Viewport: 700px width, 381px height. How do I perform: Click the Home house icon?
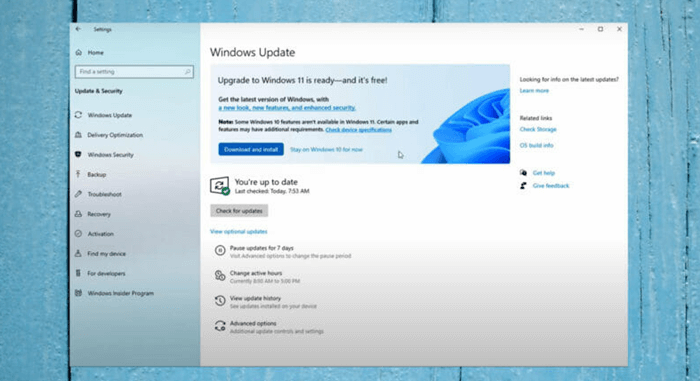[79, 52]
